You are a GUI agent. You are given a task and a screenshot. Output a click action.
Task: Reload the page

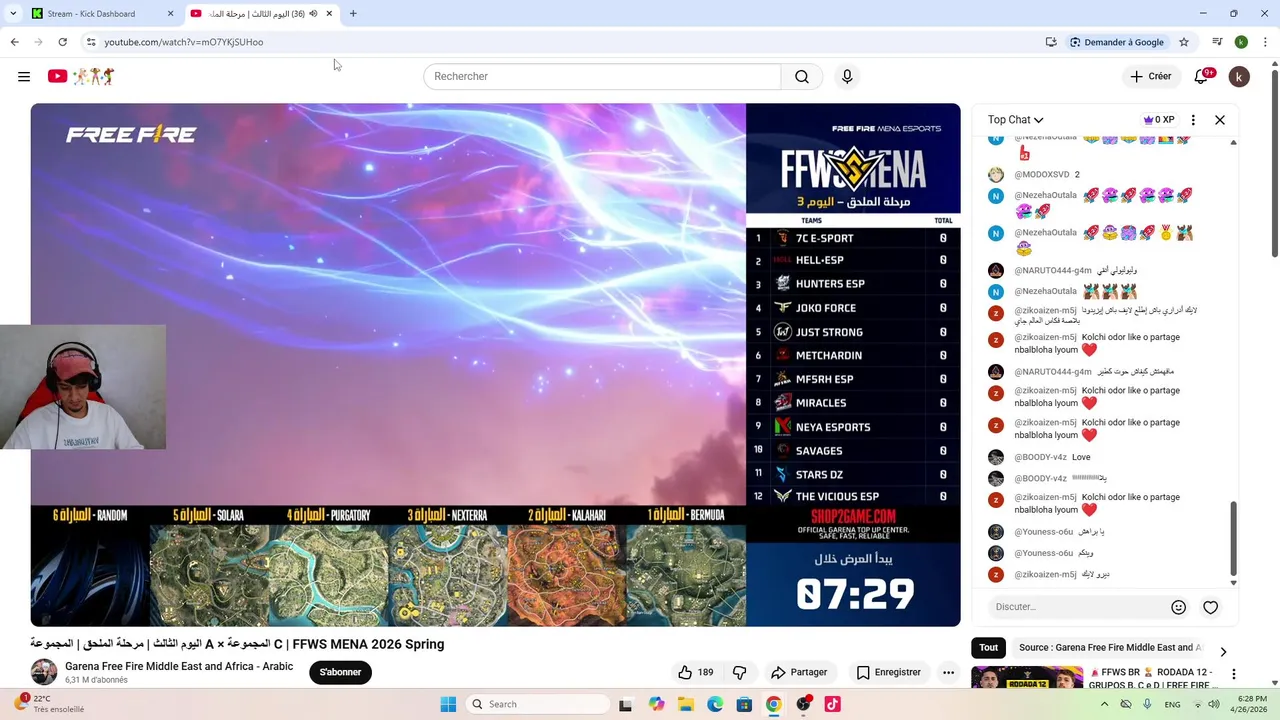pos(62,42)
